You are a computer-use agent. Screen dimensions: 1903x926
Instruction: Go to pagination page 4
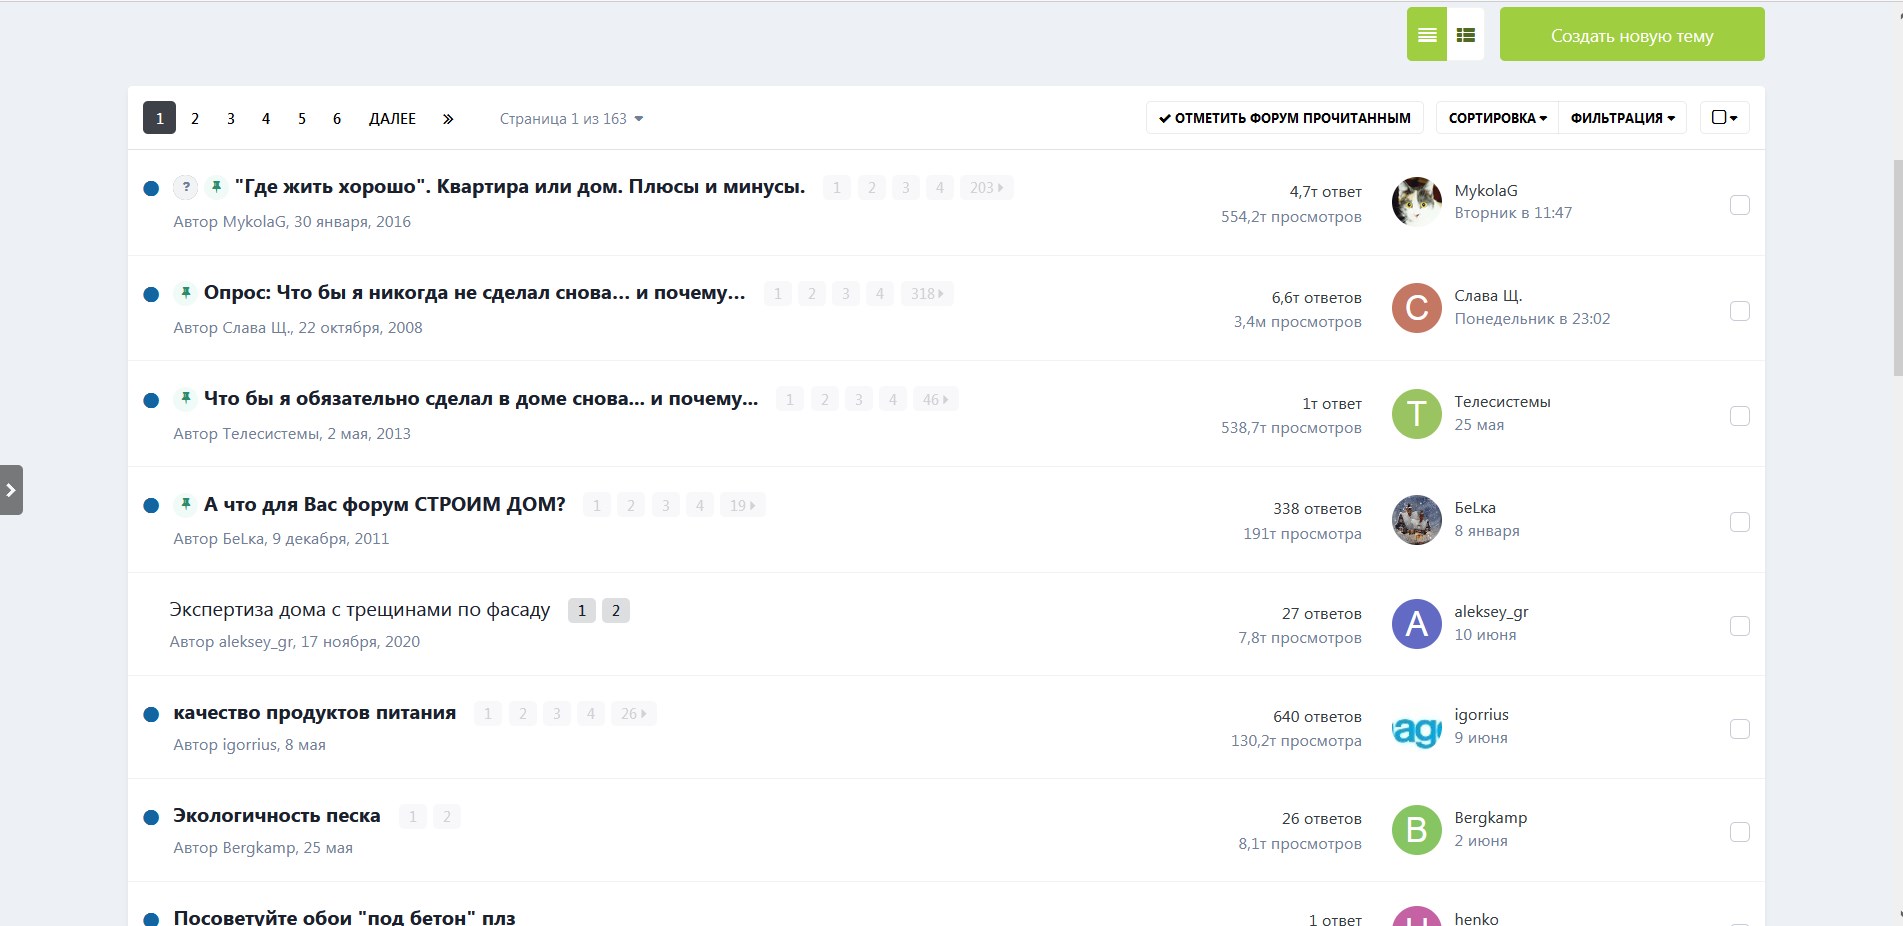pos(266,118)
